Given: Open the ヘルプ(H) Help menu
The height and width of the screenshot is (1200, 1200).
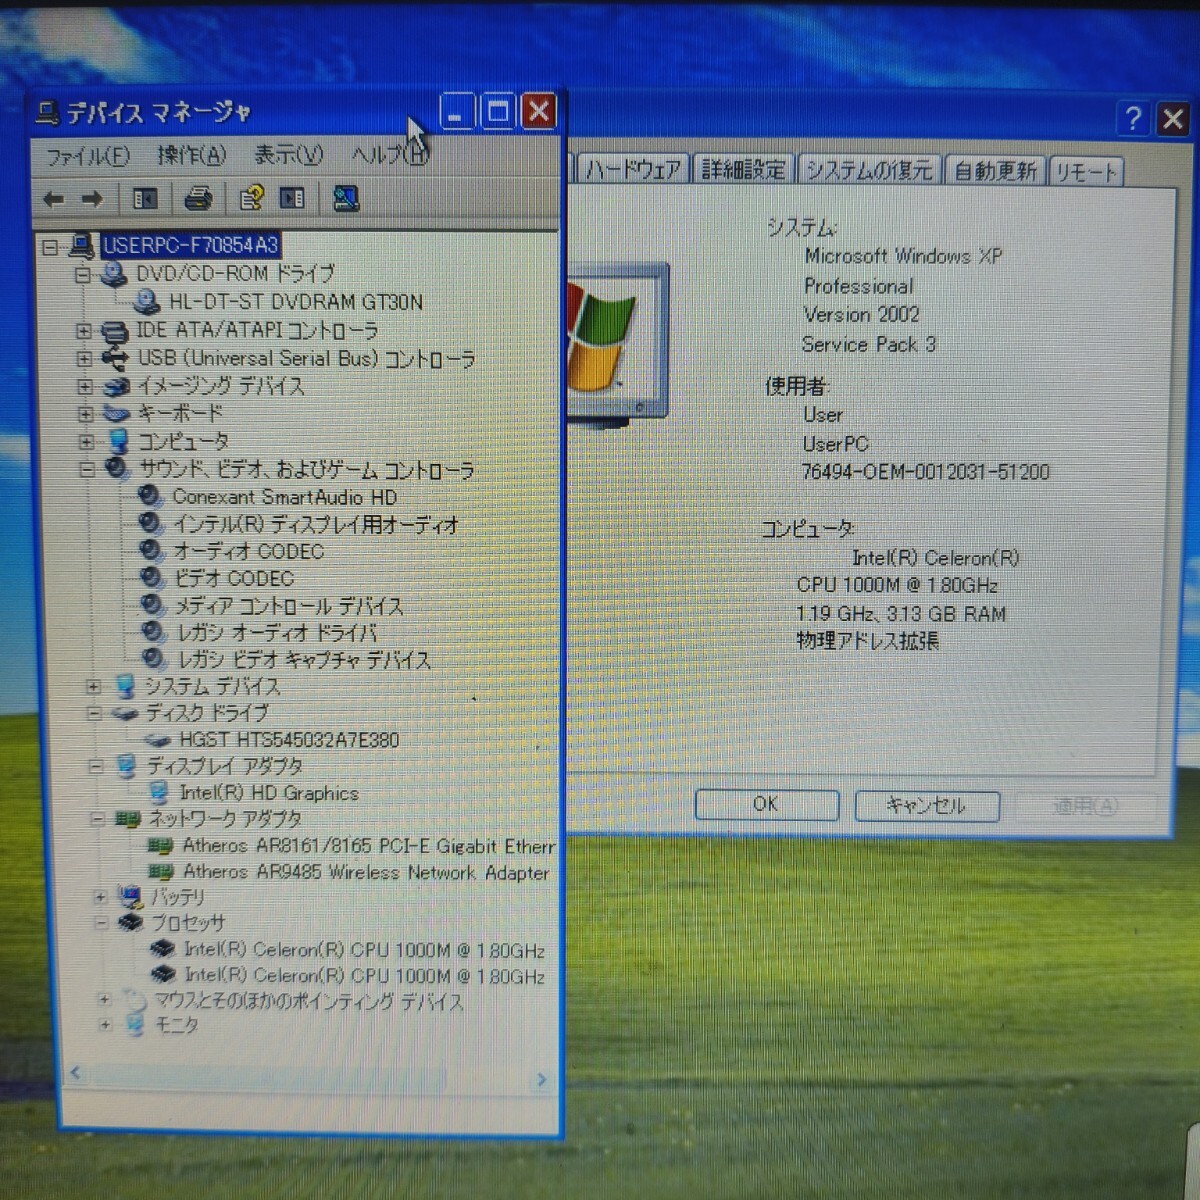Looking at the screenshot, I should [389, 154].
